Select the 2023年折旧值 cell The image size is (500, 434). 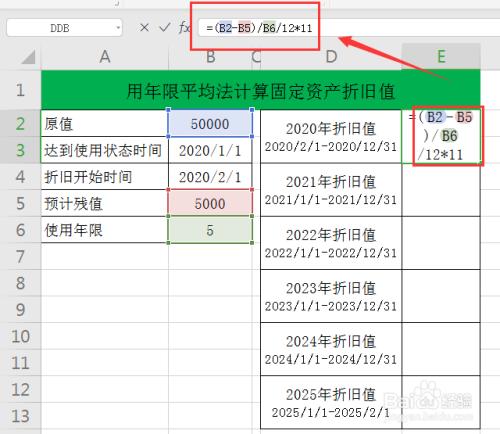pyautogui.click(x=331, y=296)
